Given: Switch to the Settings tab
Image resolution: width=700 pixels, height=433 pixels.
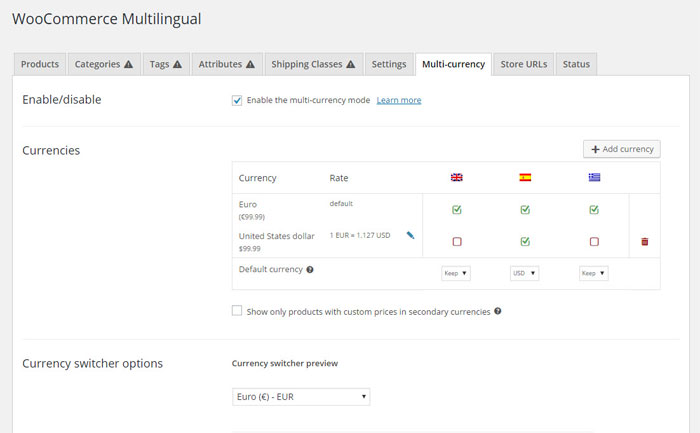Looking at the screenshot, I should tap(389, 64).
